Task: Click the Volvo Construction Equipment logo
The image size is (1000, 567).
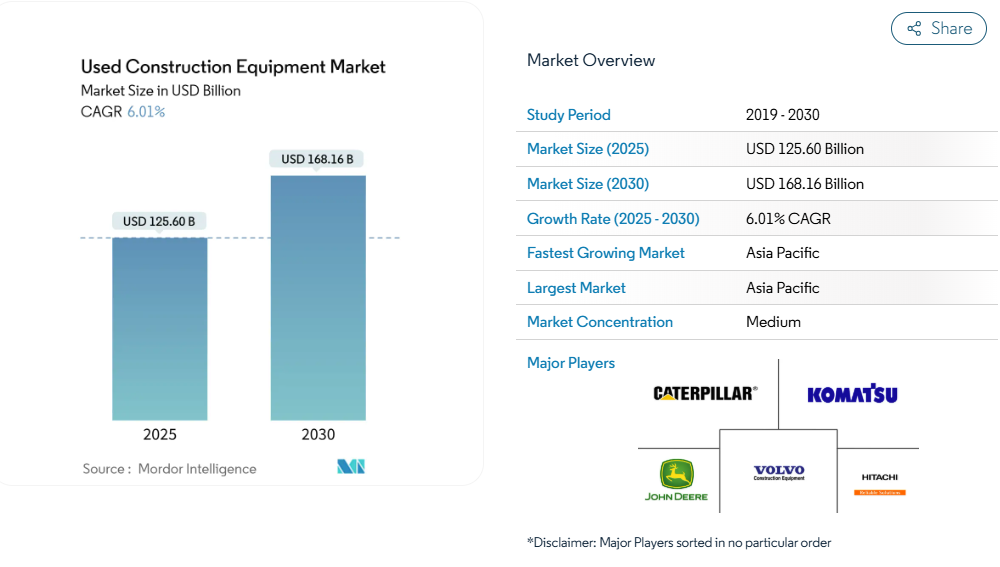Action: (779, 473)
